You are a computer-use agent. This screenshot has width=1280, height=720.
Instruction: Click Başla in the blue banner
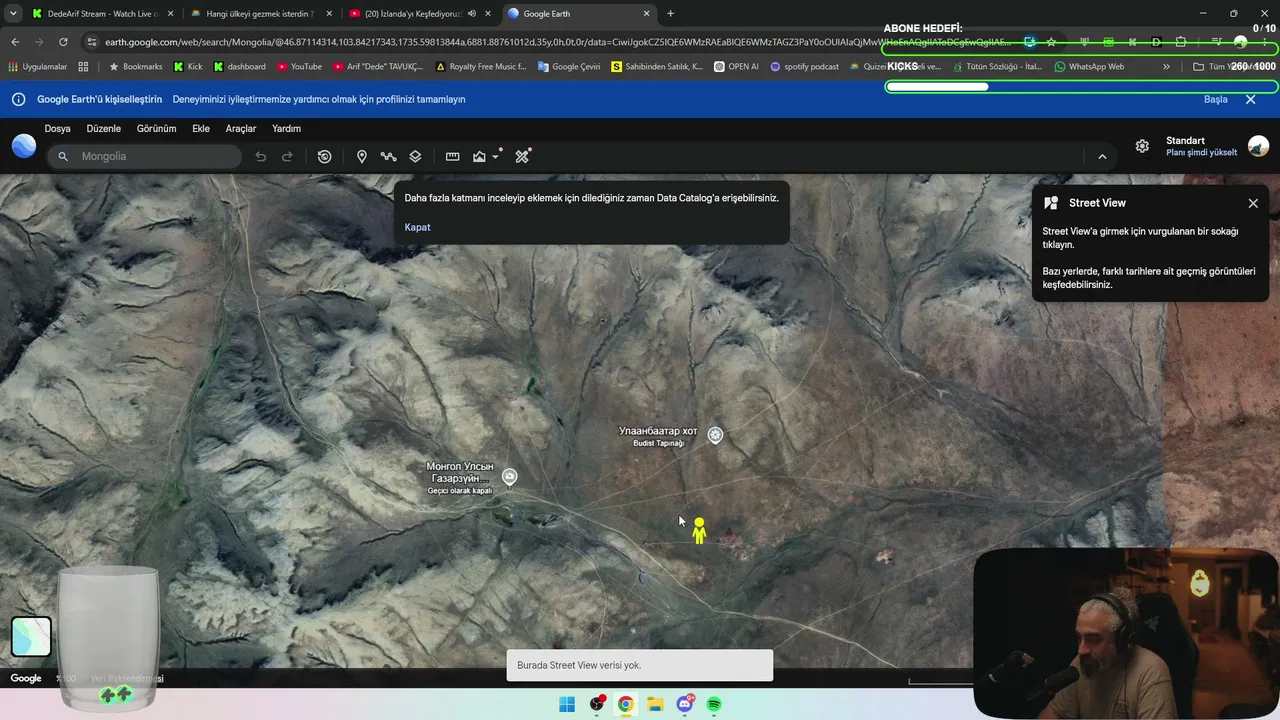coord(1215,99)
